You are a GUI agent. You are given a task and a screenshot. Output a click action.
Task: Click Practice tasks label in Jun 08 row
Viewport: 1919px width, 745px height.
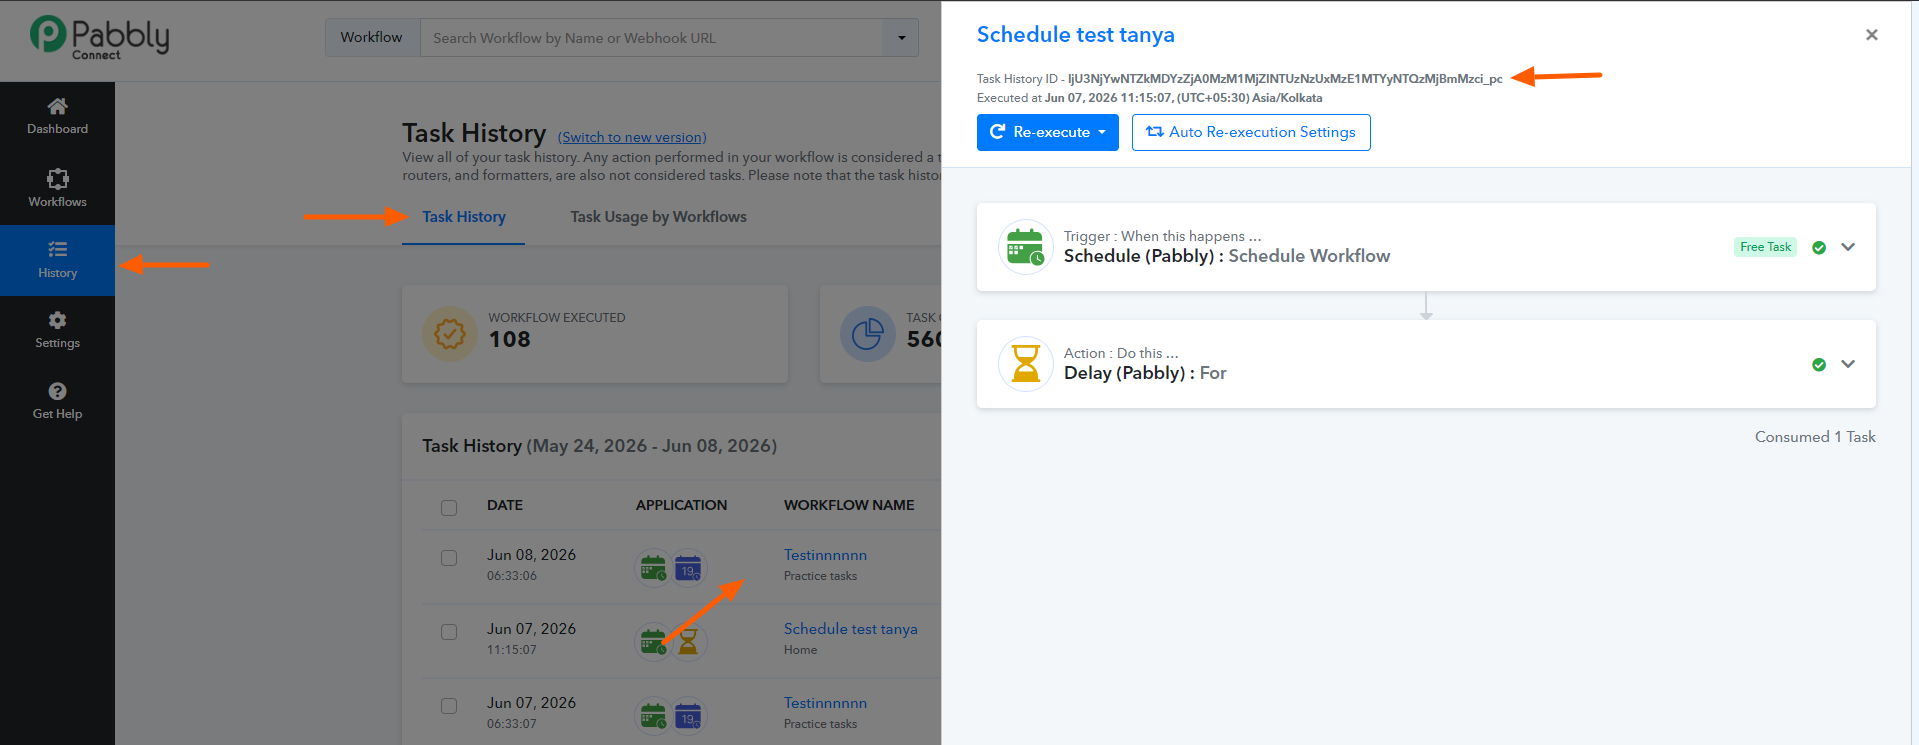coord(820,576)
